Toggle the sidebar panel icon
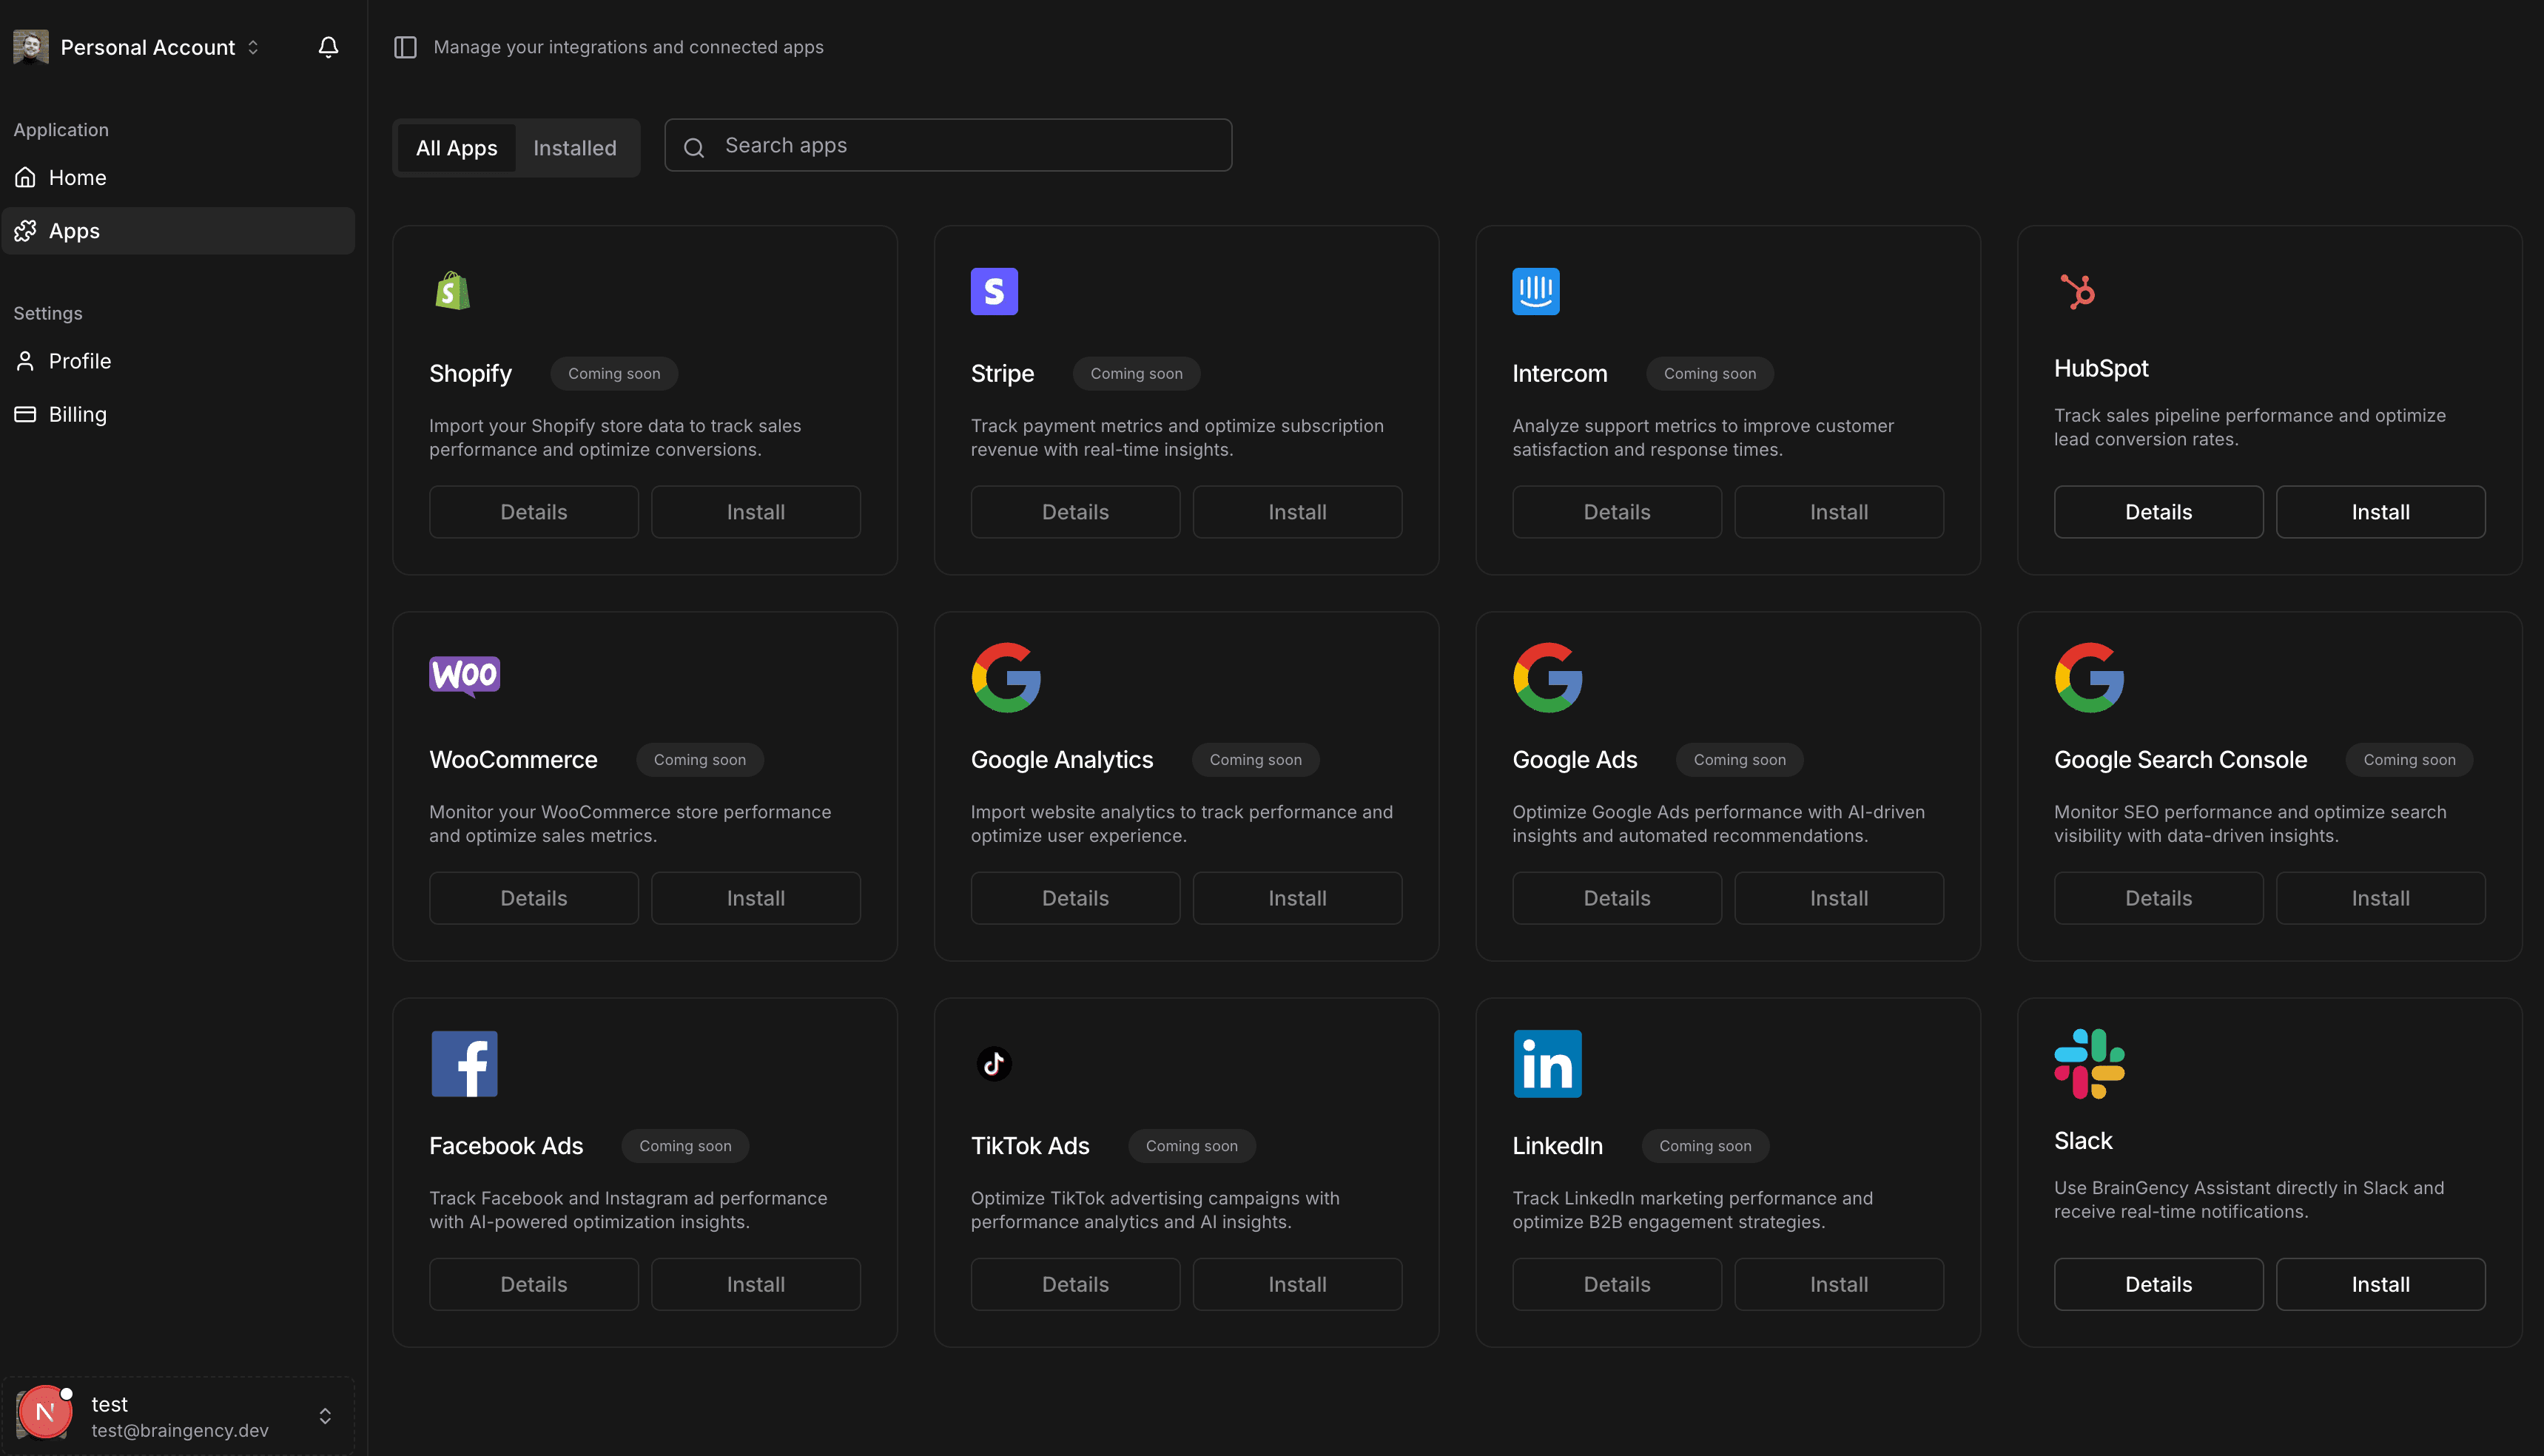Image resolution: width=2544 pixels, height=1456 pixels. tap(405, 47)
